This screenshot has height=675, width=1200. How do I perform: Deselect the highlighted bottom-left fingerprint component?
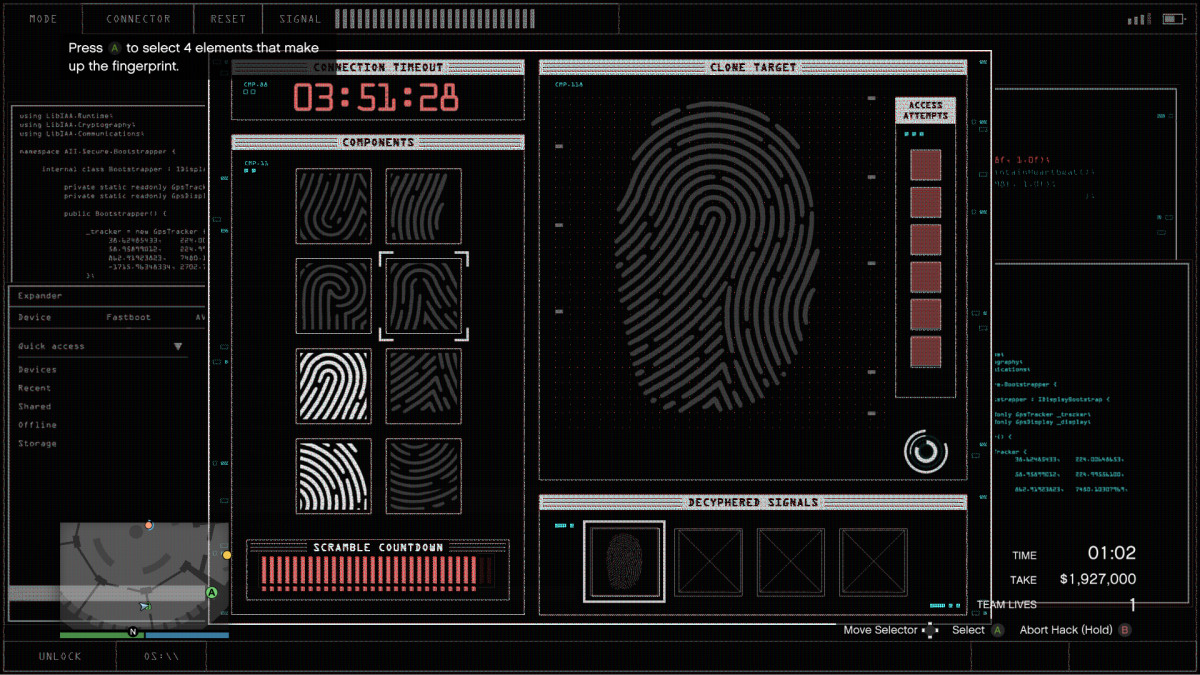333,476
